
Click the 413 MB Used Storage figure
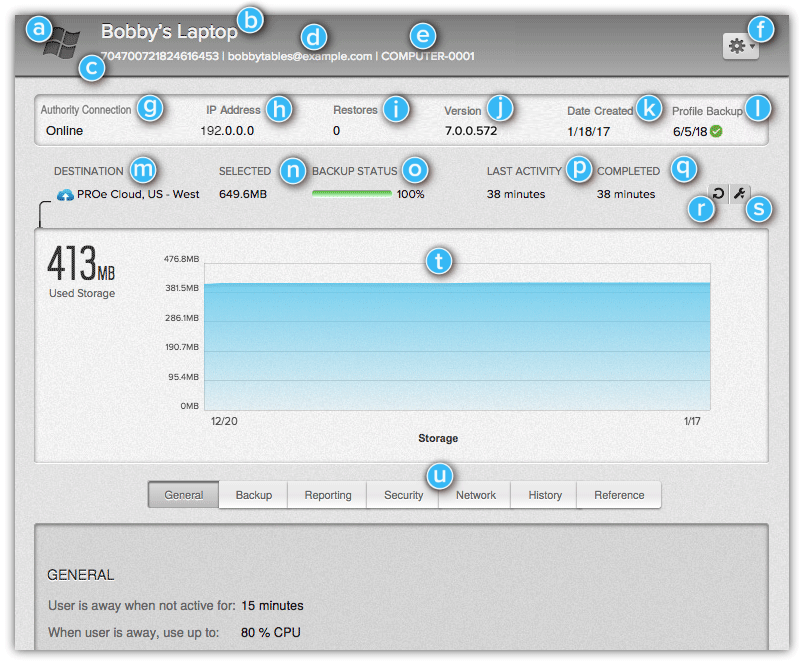pyautogui.click(x=83, y=265)
